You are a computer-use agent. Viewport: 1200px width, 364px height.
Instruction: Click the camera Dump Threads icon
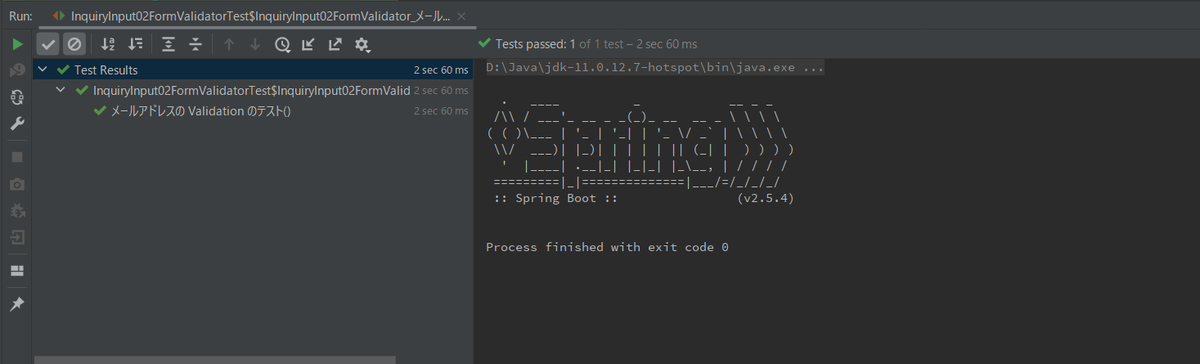coord(17,184)
